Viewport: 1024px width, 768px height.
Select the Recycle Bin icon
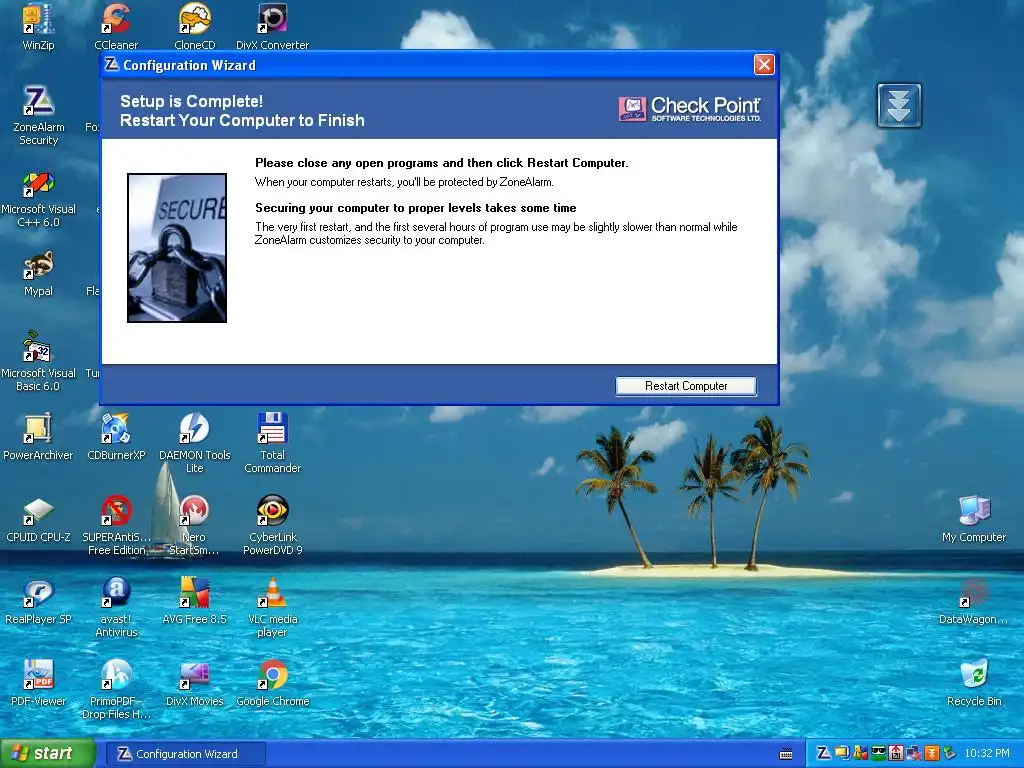click(974, 683)
